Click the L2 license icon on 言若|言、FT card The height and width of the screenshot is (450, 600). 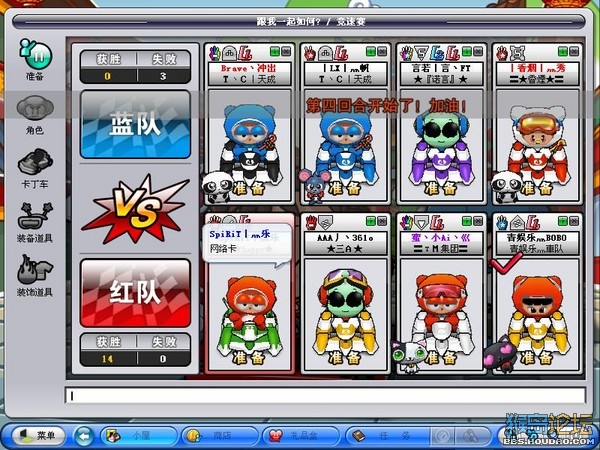pyautogui.click(x=436, y=53)
